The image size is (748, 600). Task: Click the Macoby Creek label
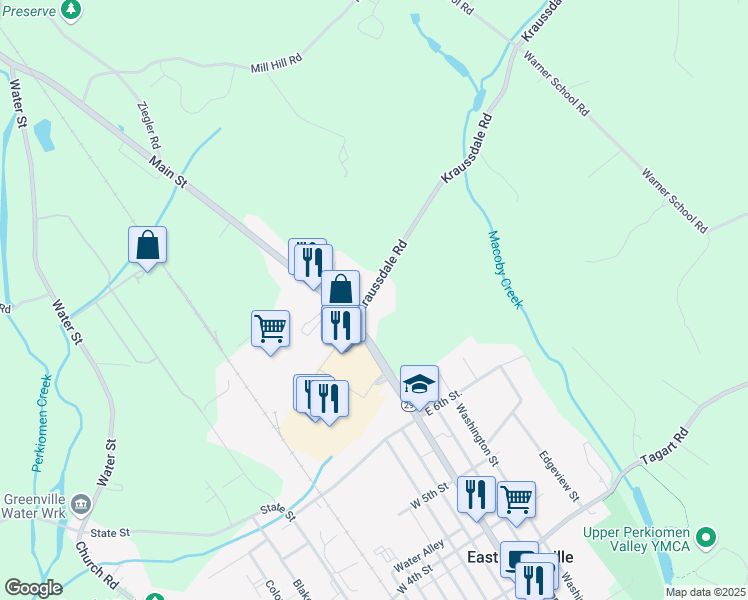point(505,270)
